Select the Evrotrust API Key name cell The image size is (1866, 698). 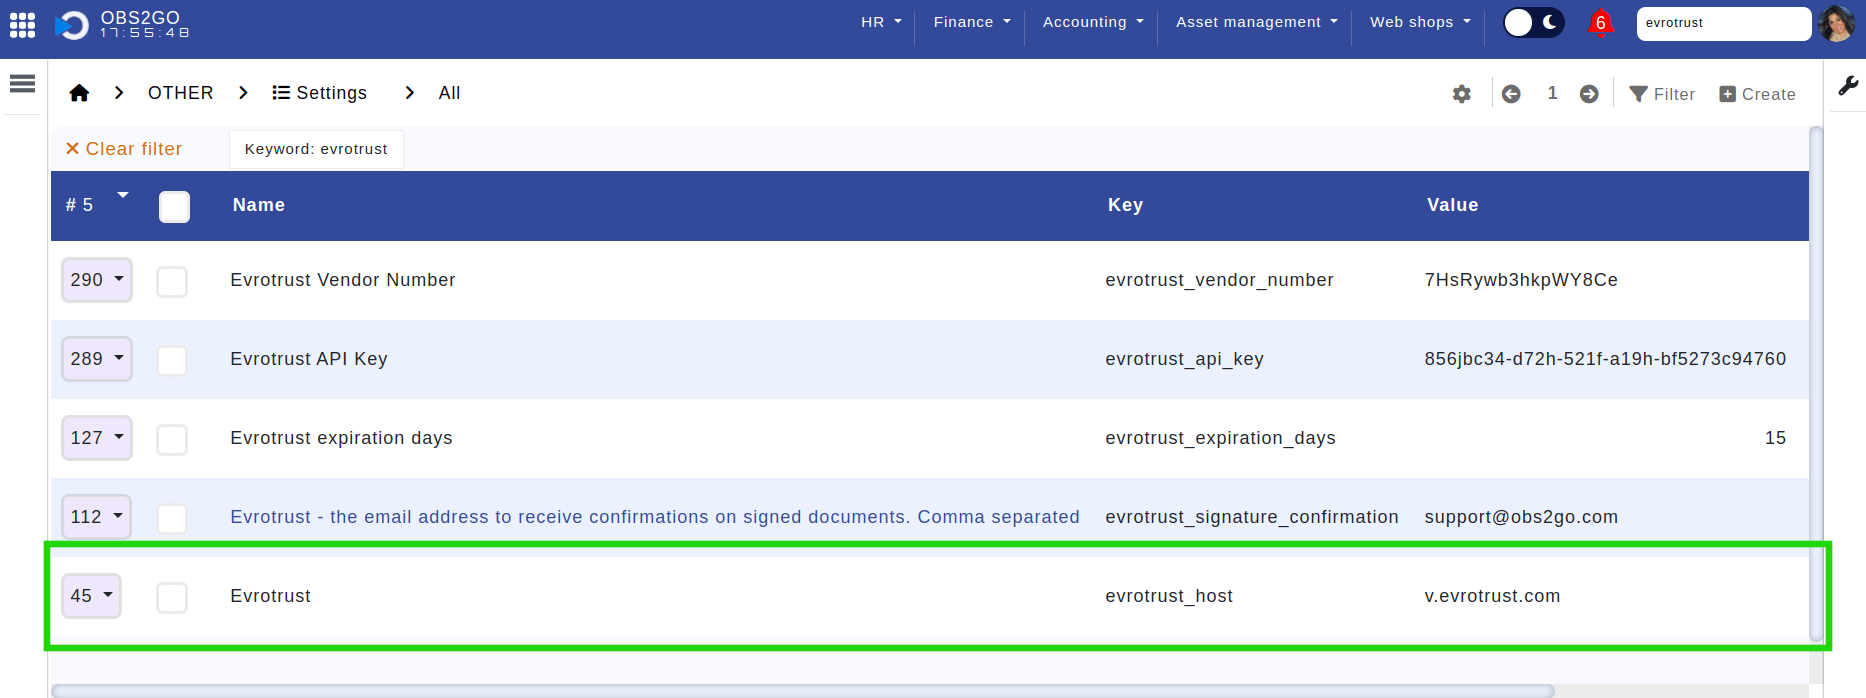[x=309, y=359]
